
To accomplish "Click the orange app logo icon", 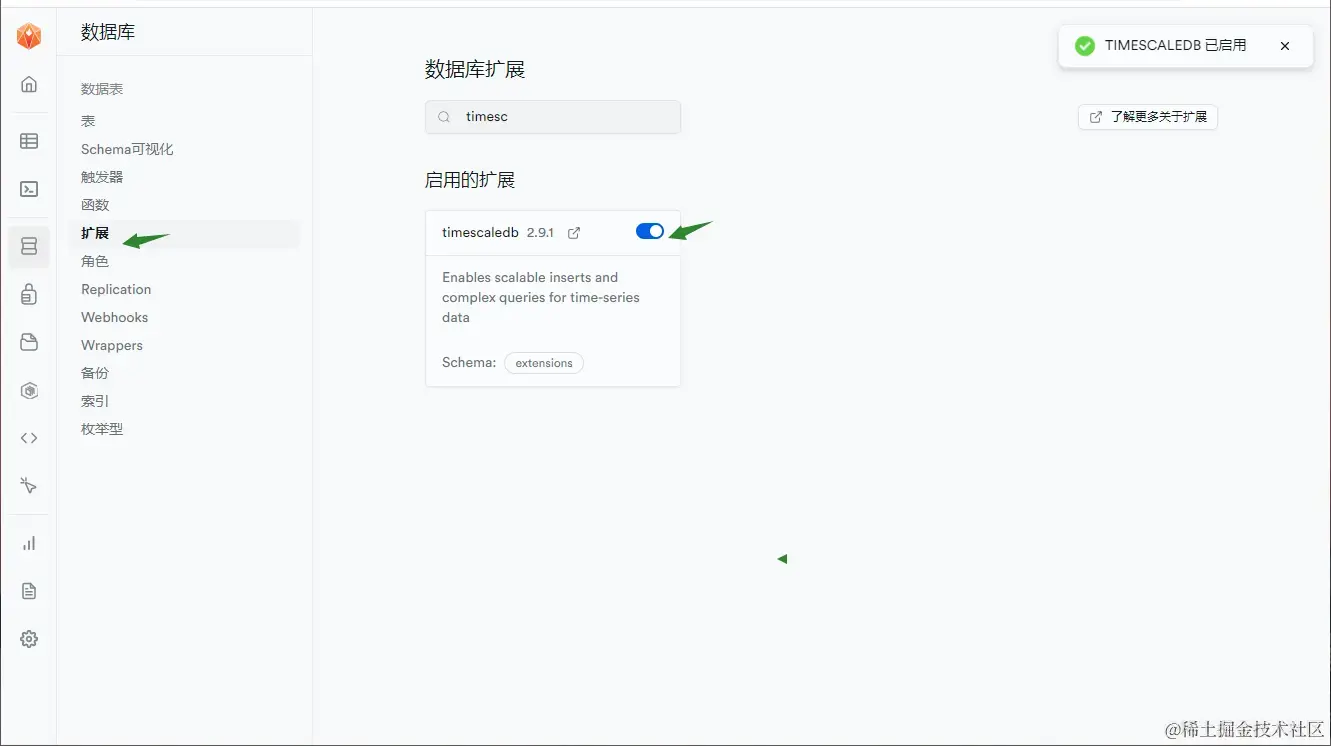I will pyautogui.click(x=29, y=37).
